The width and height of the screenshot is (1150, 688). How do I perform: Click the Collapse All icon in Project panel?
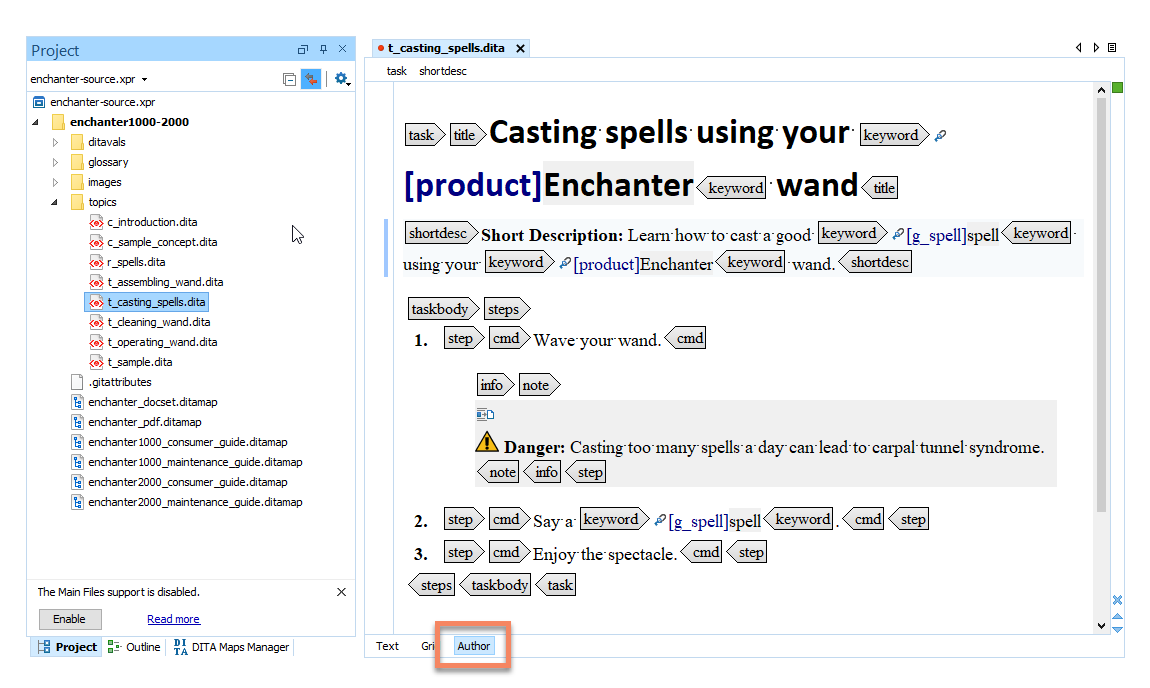(289, 79)
